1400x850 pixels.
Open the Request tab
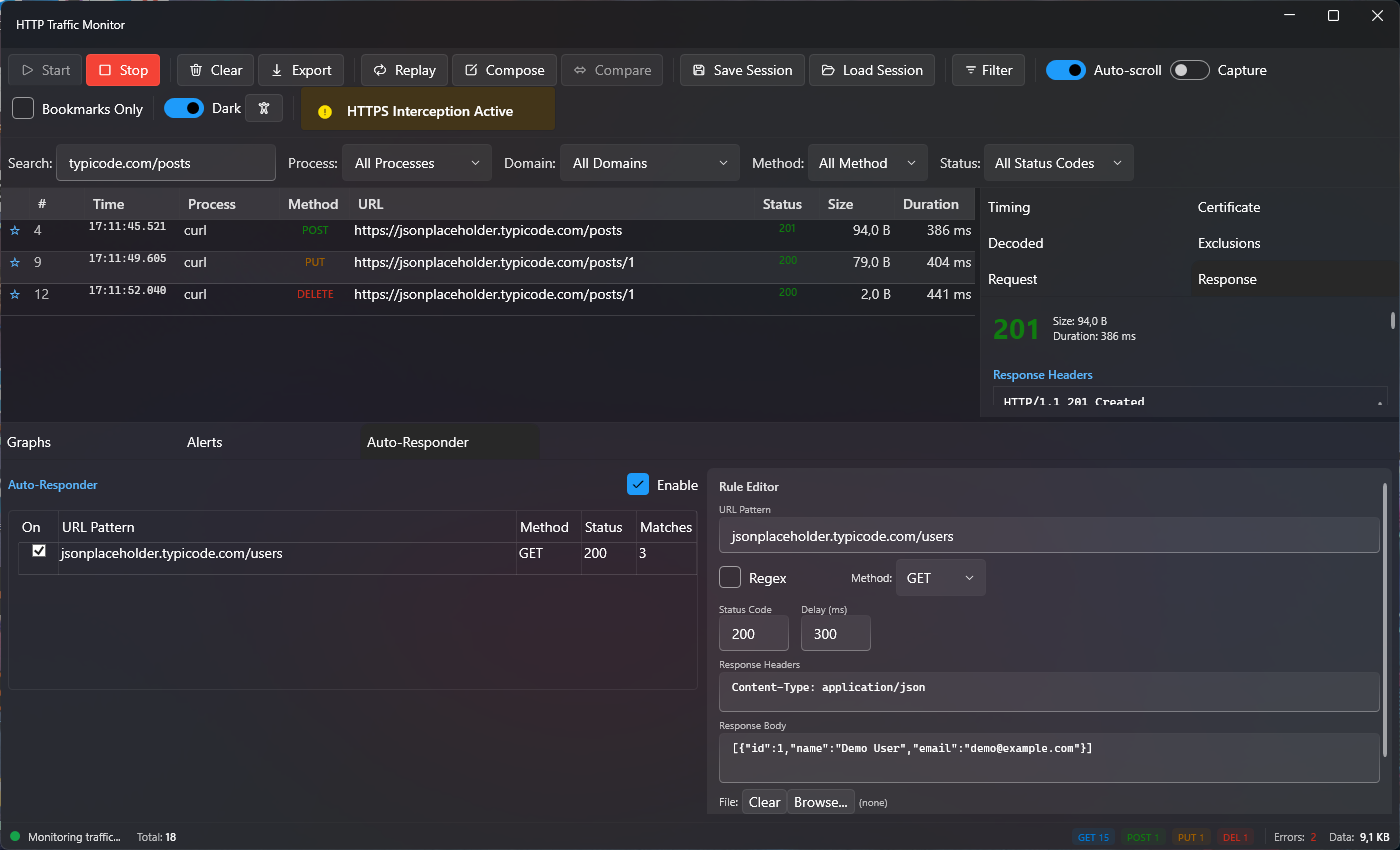(1013, 279)
